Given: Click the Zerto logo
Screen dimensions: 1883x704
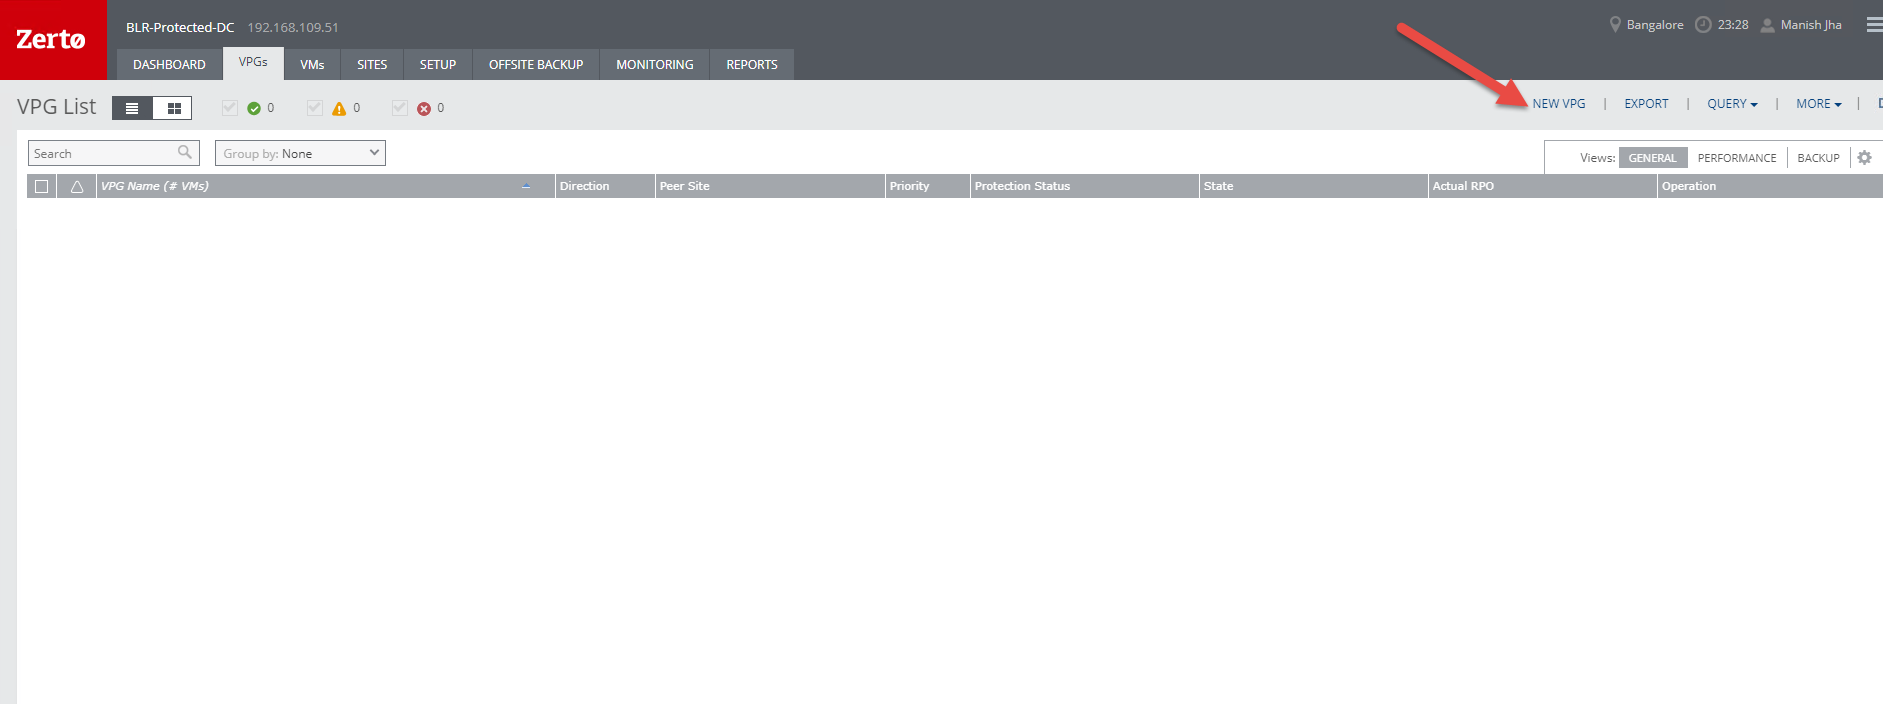Looking at the screenshot, I should [52, 40].
